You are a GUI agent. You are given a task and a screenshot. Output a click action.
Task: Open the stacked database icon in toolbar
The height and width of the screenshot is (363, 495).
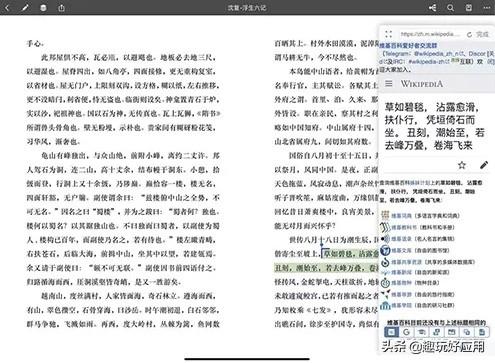pyautogui.click(x=43, y=8)
